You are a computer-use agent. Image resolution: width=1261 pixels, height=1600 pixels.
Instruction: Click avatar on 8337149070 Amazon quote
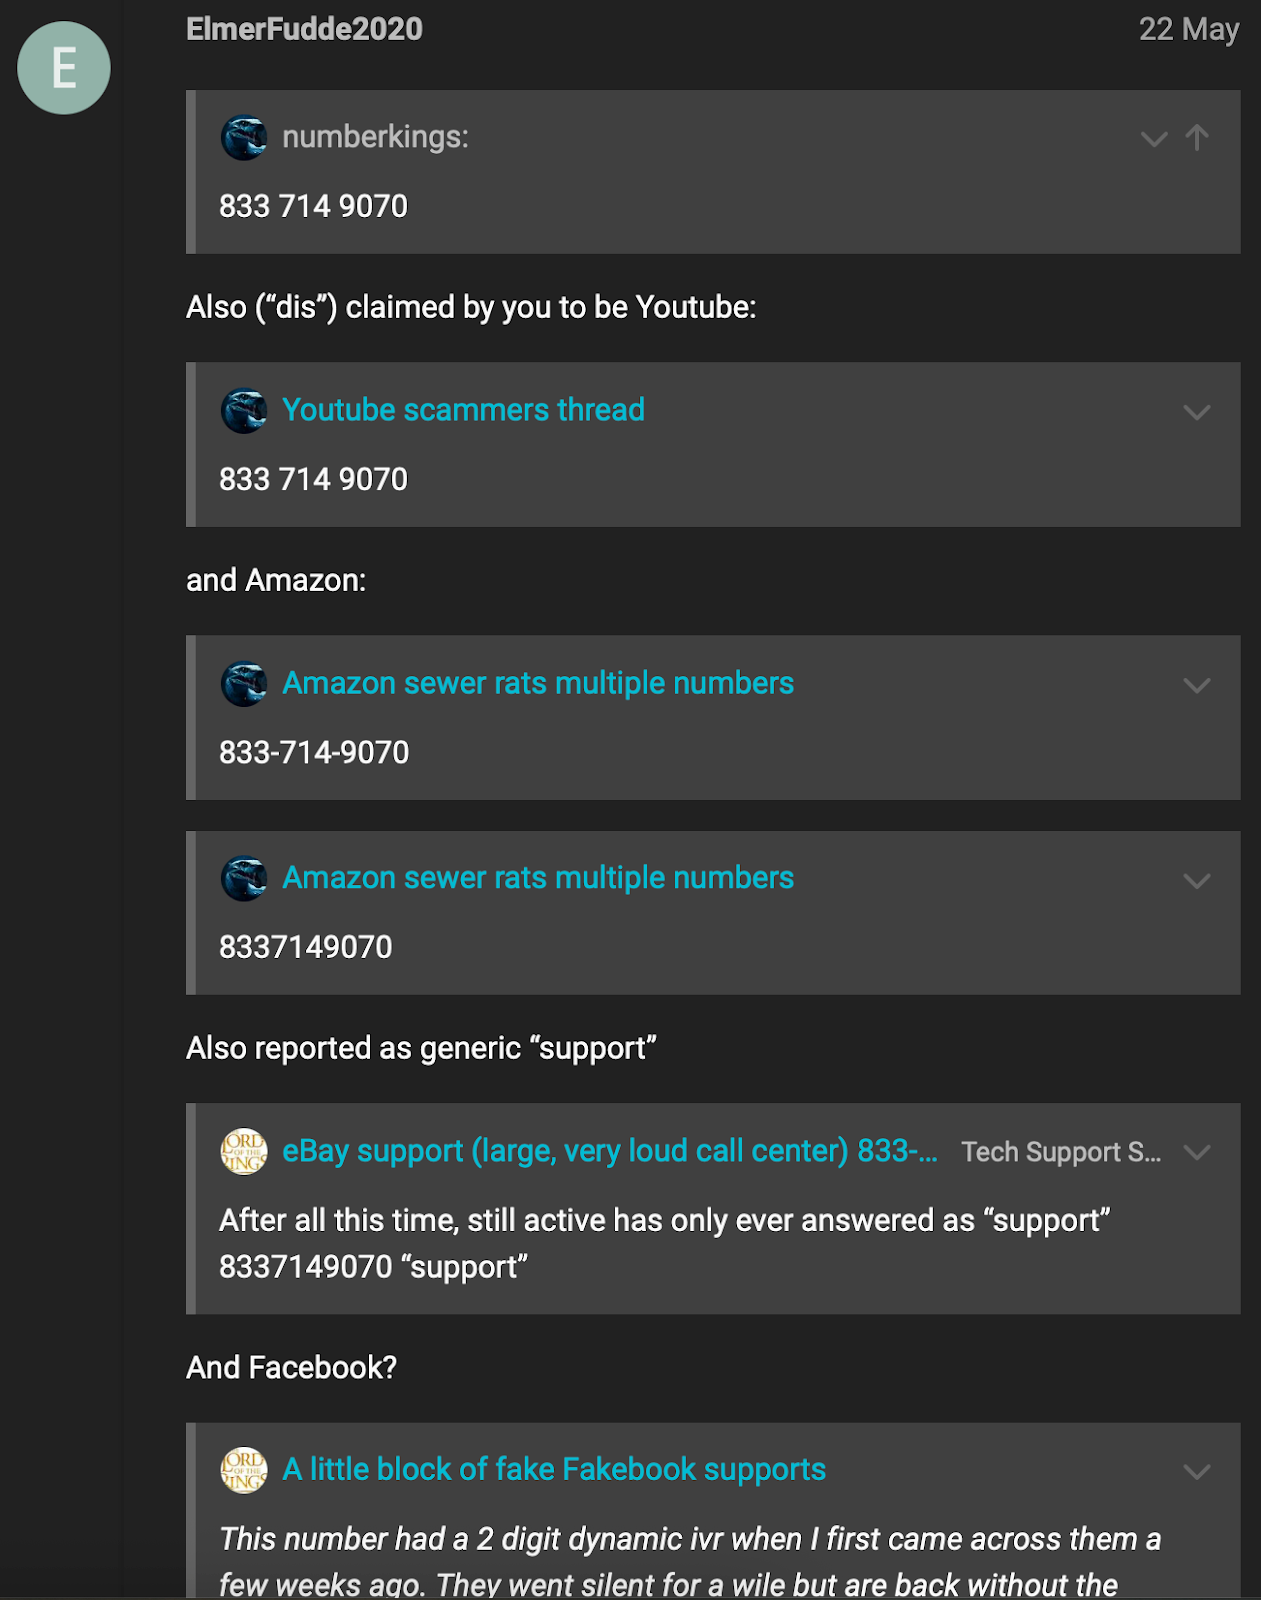click(x=244, y=878)
